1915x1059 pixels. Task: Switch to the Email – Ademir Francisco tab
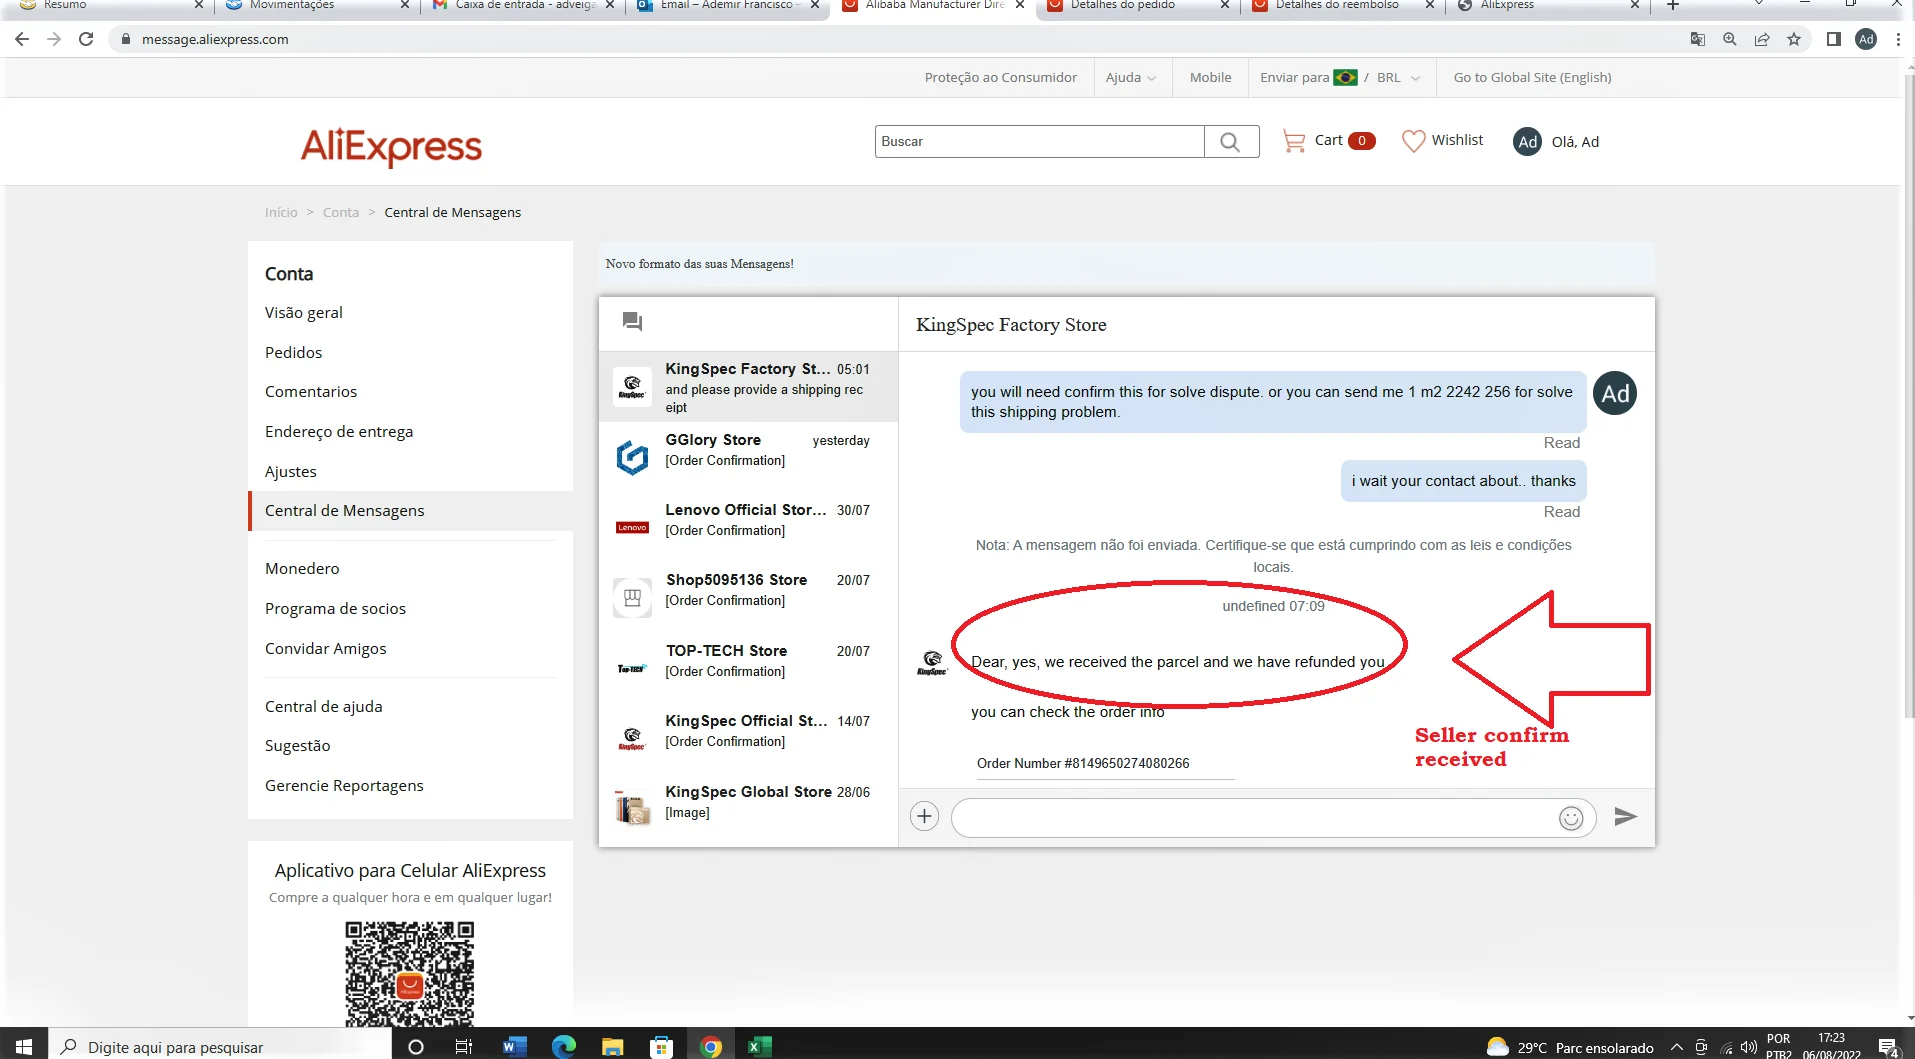pyautogui.click(x=728, y=6)
